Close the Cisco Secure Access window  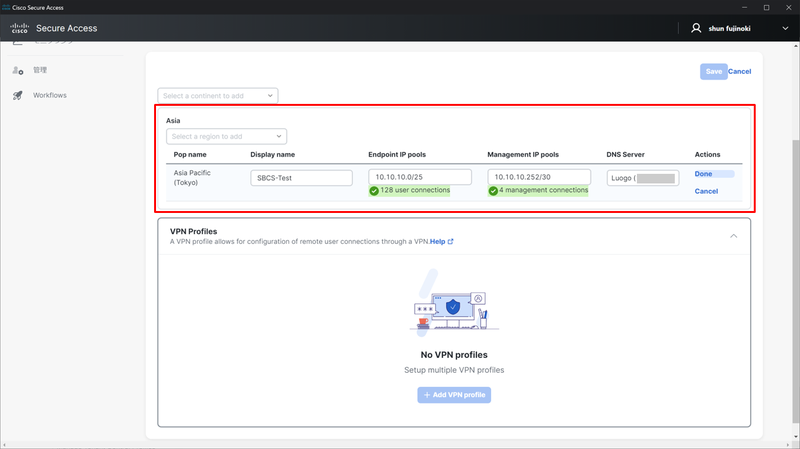(x=788, y=7)
